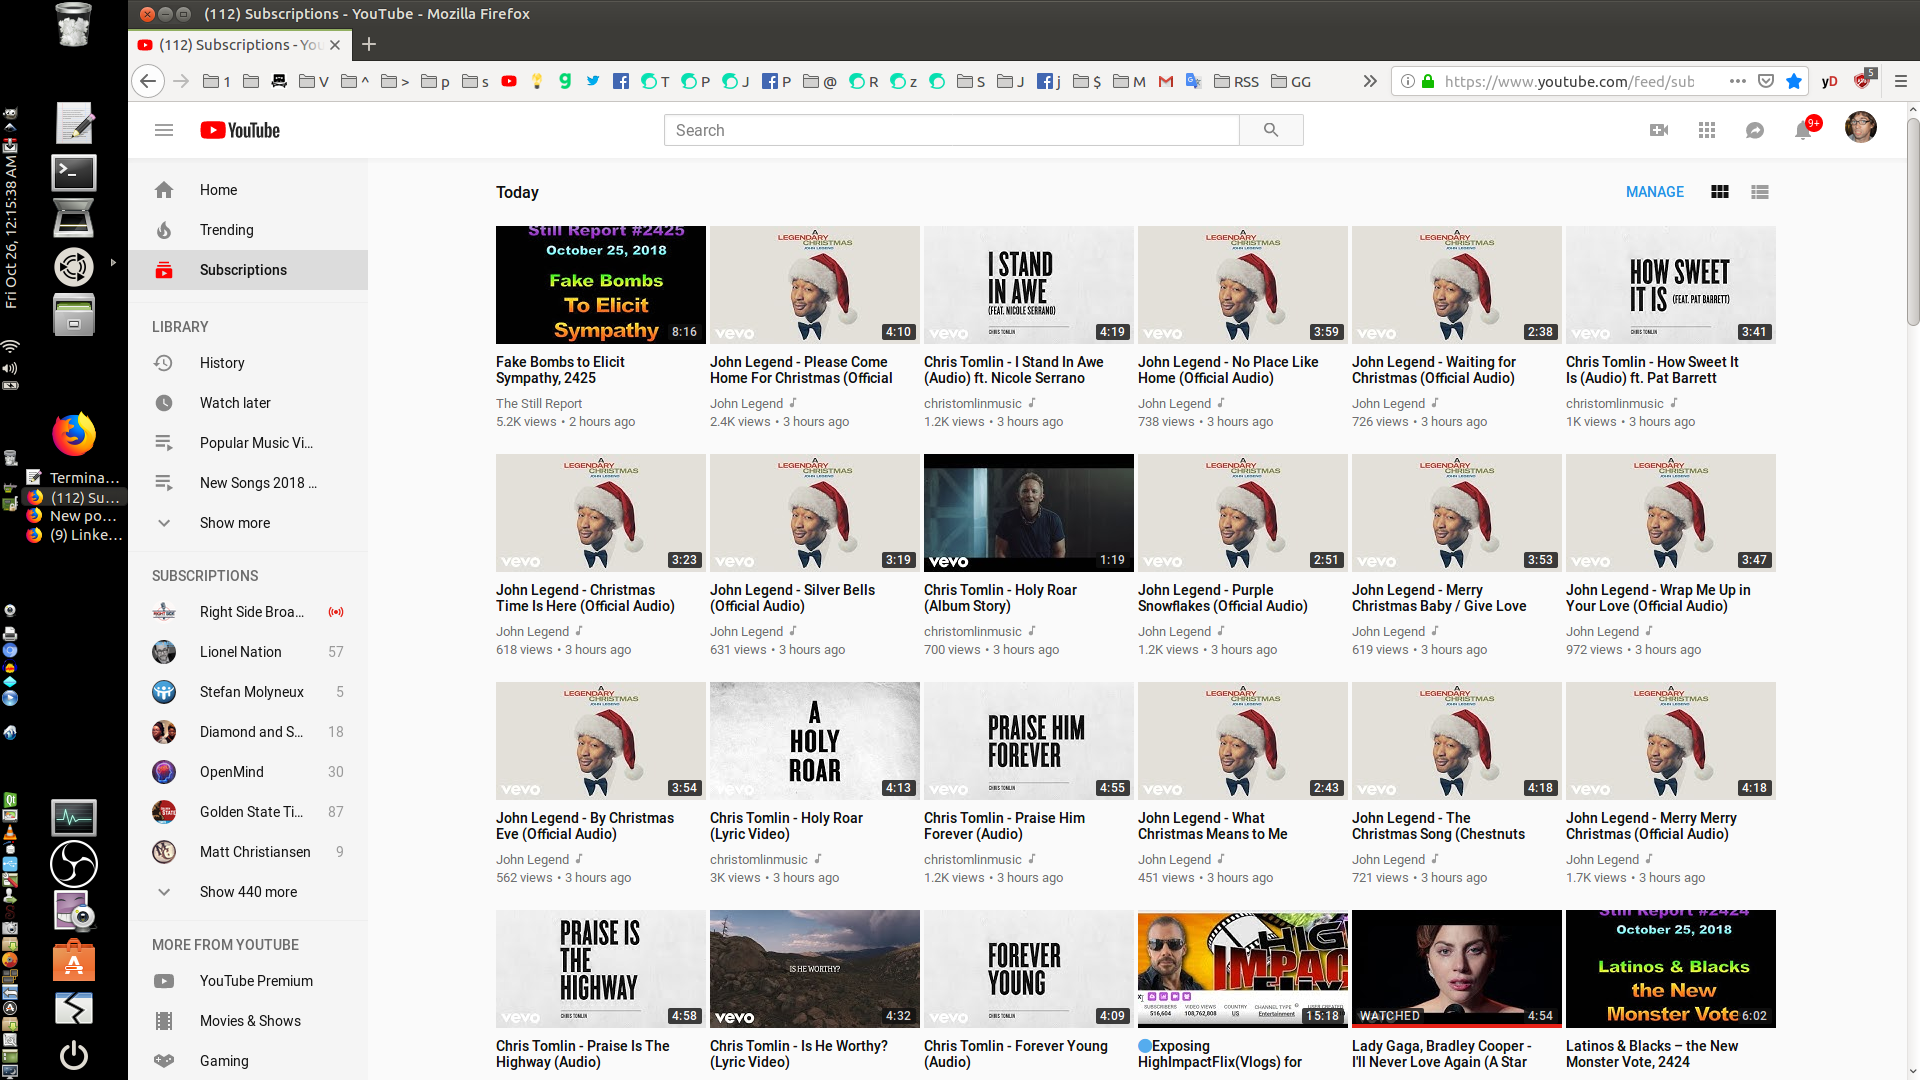This screenshot has width=1920, height=1080.
Task: Open the Twitter bookmark icon
Action: coord(593,81)
